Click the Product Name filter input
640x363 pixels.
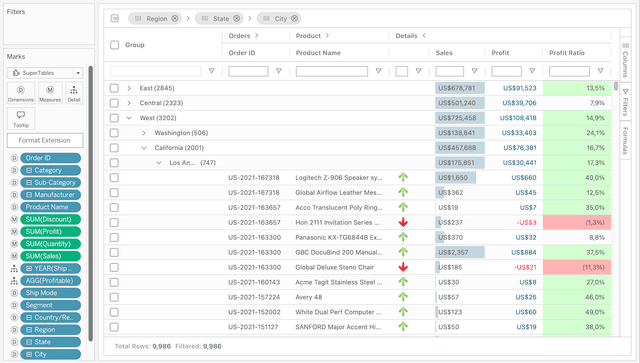click(331, 71)
